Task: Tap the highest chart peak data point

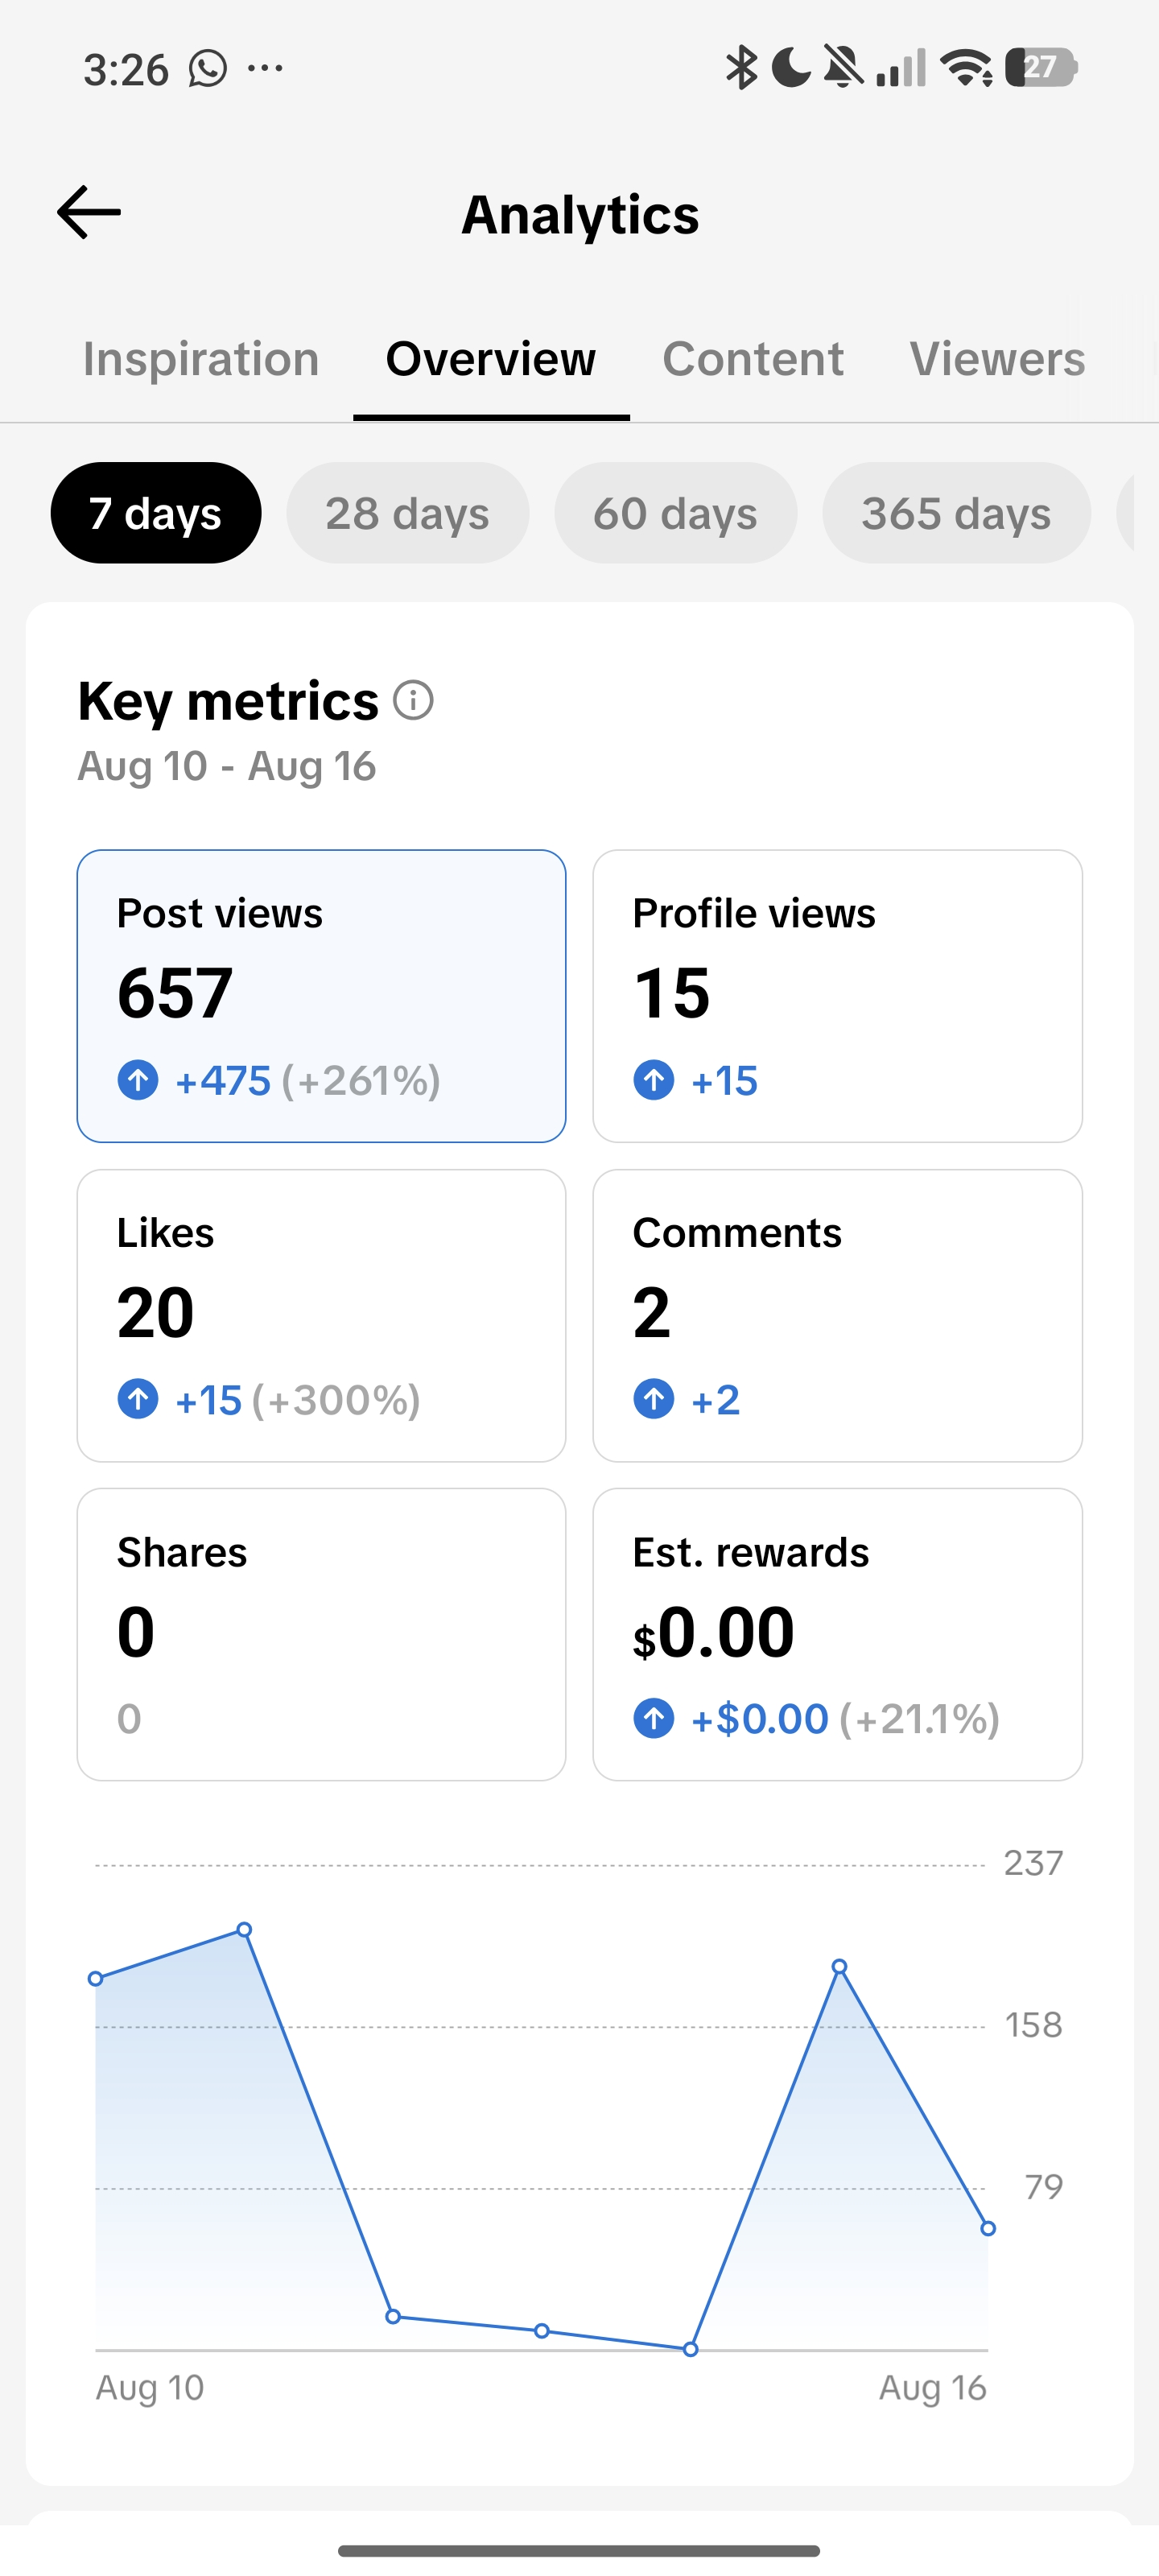Action: point(244,1930)
